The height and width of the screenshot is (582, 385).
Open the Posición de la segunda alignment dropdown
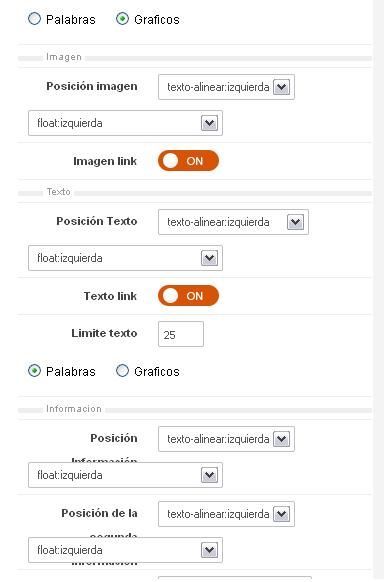coord(226,514)
